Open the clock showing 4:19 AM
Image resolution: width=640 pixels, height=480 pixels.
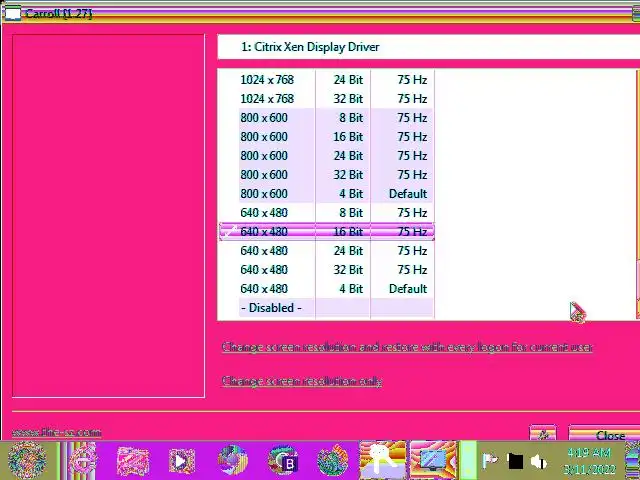point(589,460)
